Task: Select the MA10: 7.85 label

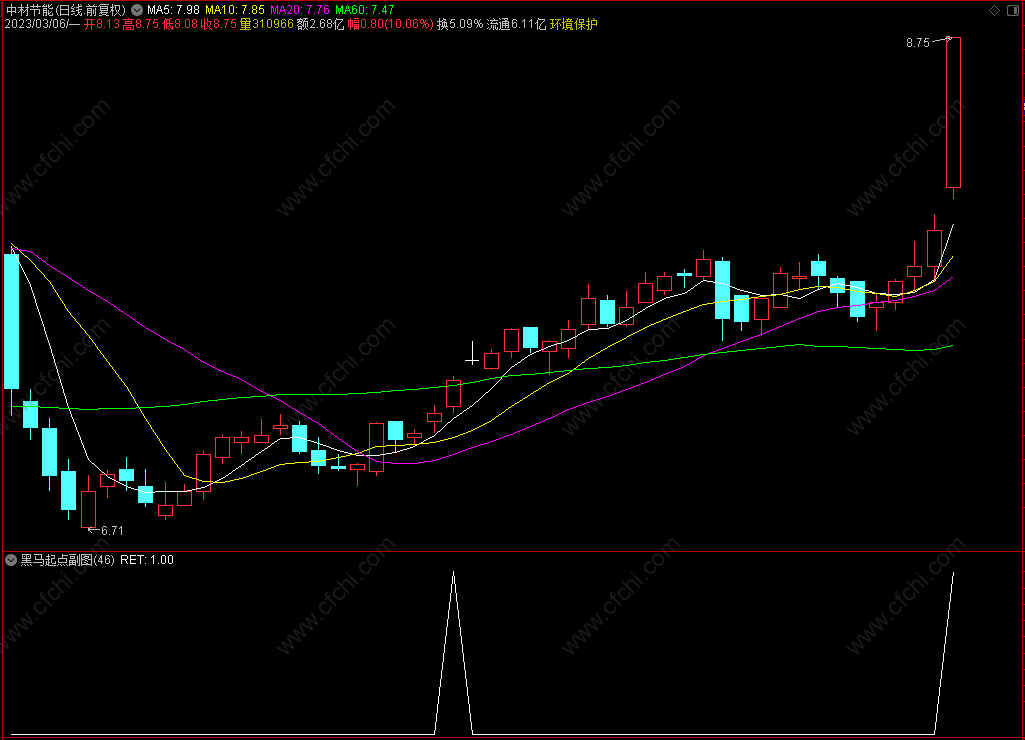Action: click(235, 10)
